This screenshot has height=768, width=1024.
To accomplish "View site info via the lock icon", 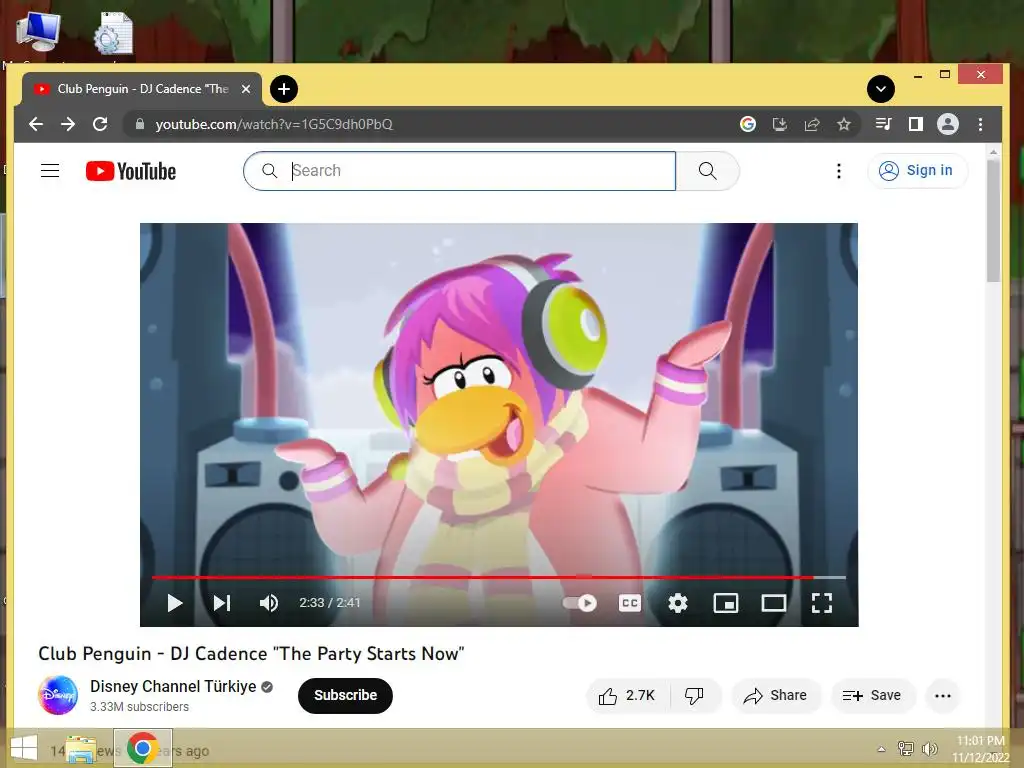I will [x=139, y=124].
